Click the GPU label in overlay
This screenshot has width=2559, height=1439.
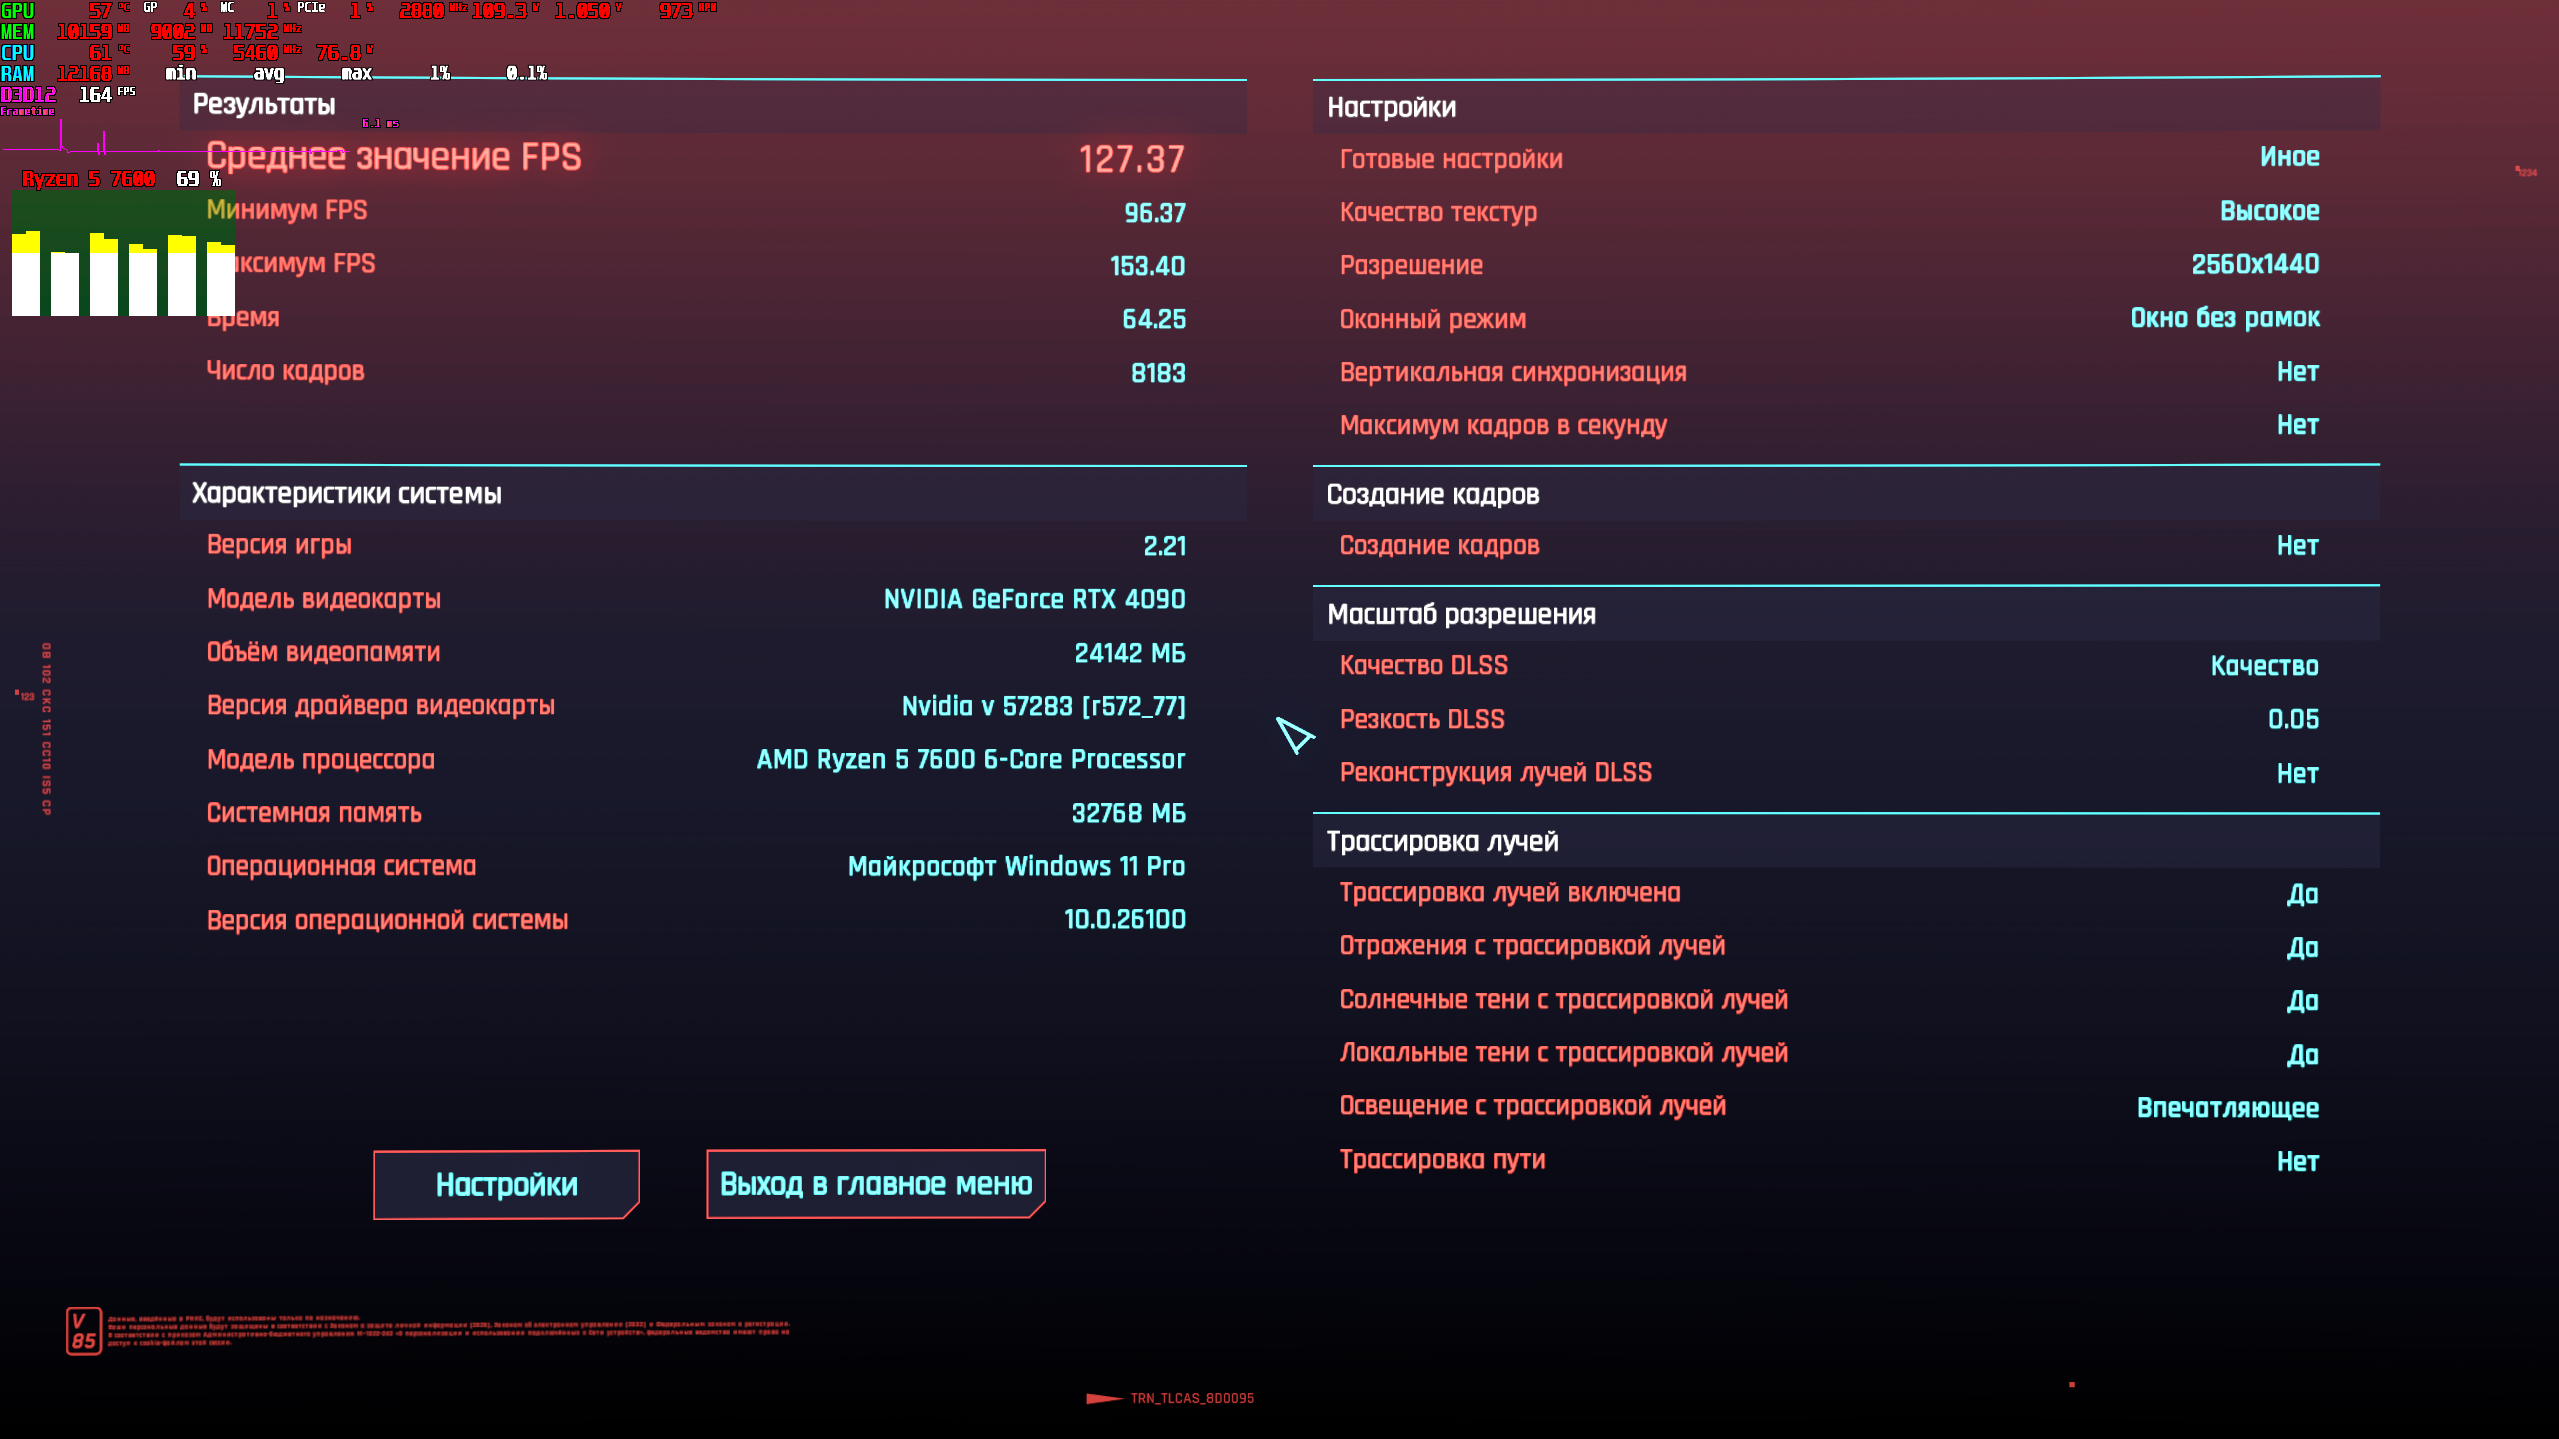point(18,11)
